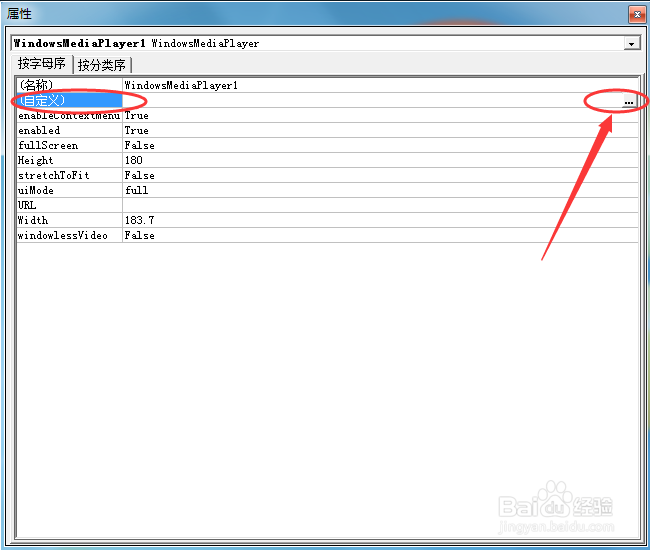
Task: Switch to the 按分类序 tab
Action: (x=102, y=65)
